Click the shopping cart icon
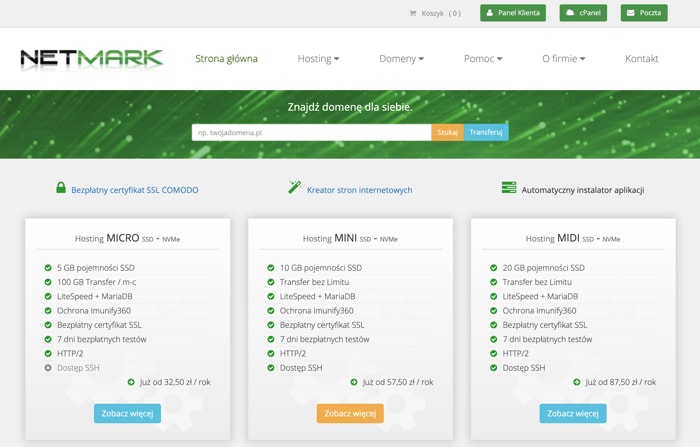 [413, 13]
